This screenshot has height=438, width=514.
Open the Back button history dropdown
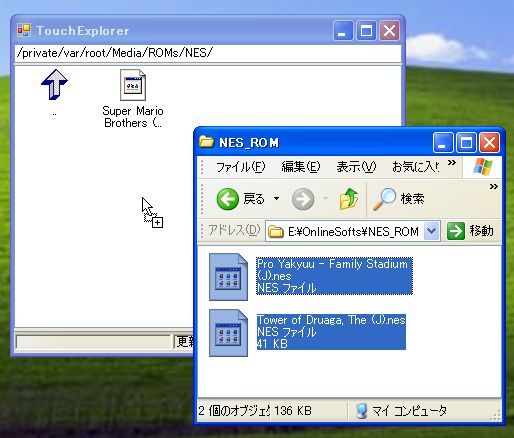[276, 199]
